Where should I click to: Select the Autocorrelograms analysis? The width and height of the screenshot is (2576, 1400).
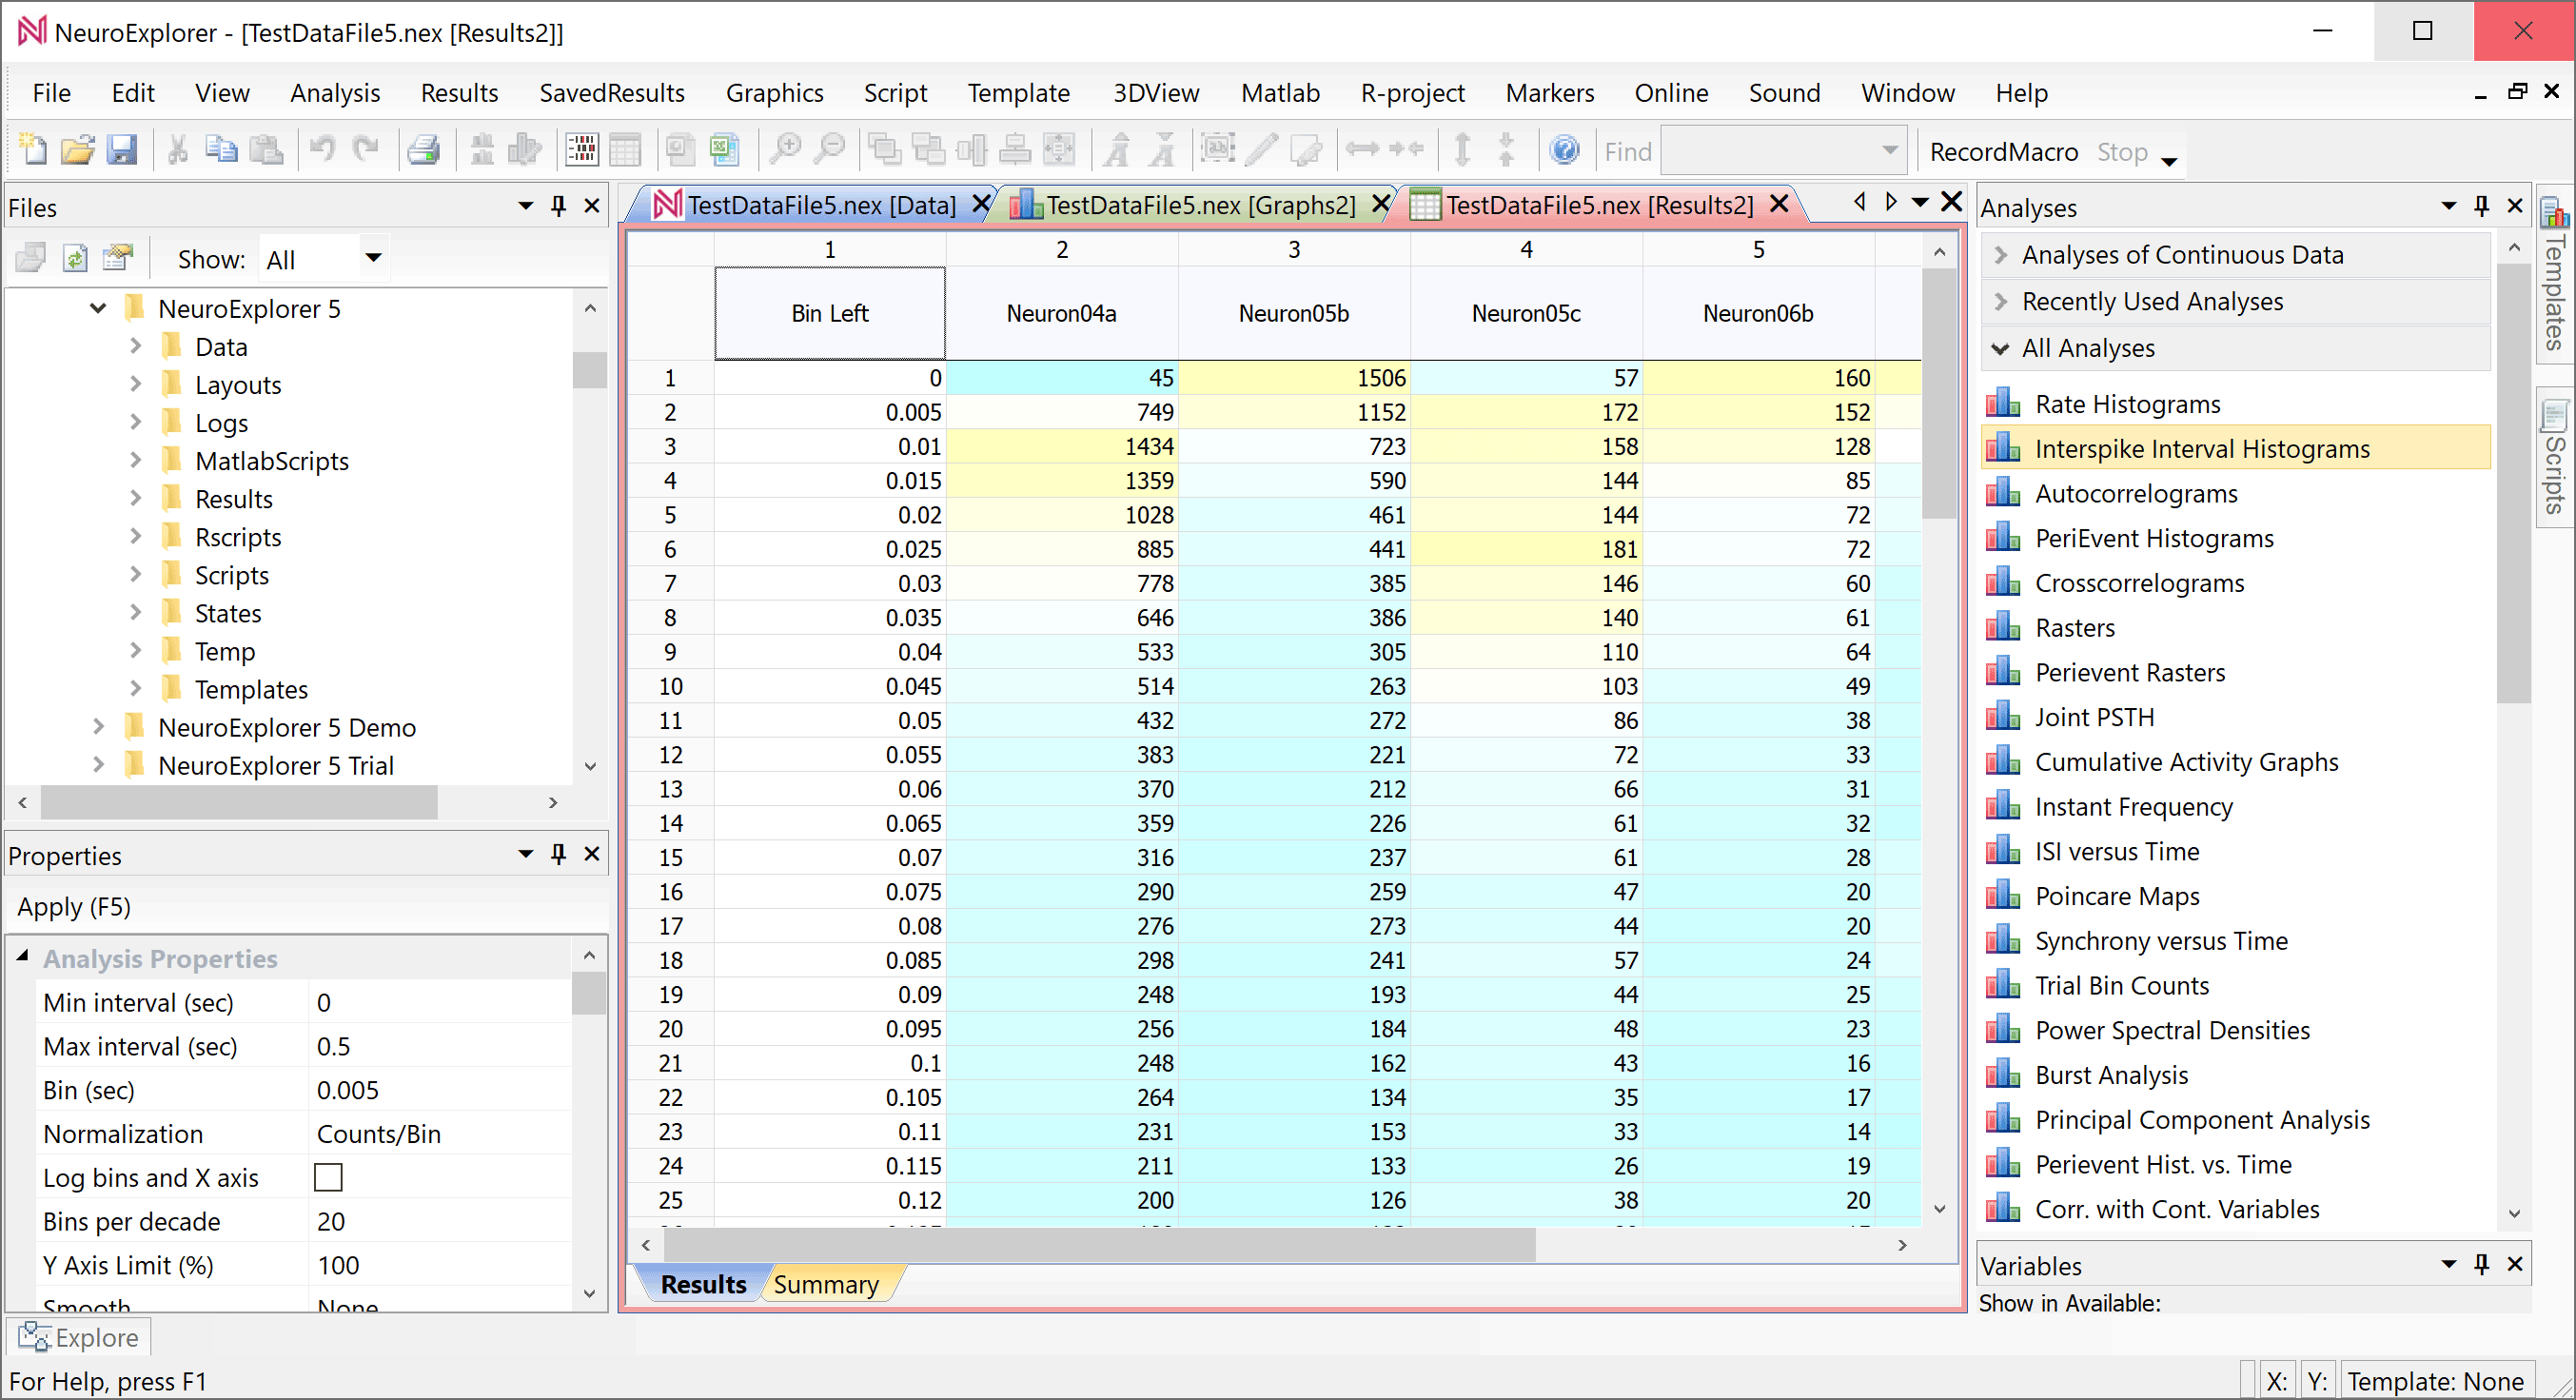[x=2136, y=494]
